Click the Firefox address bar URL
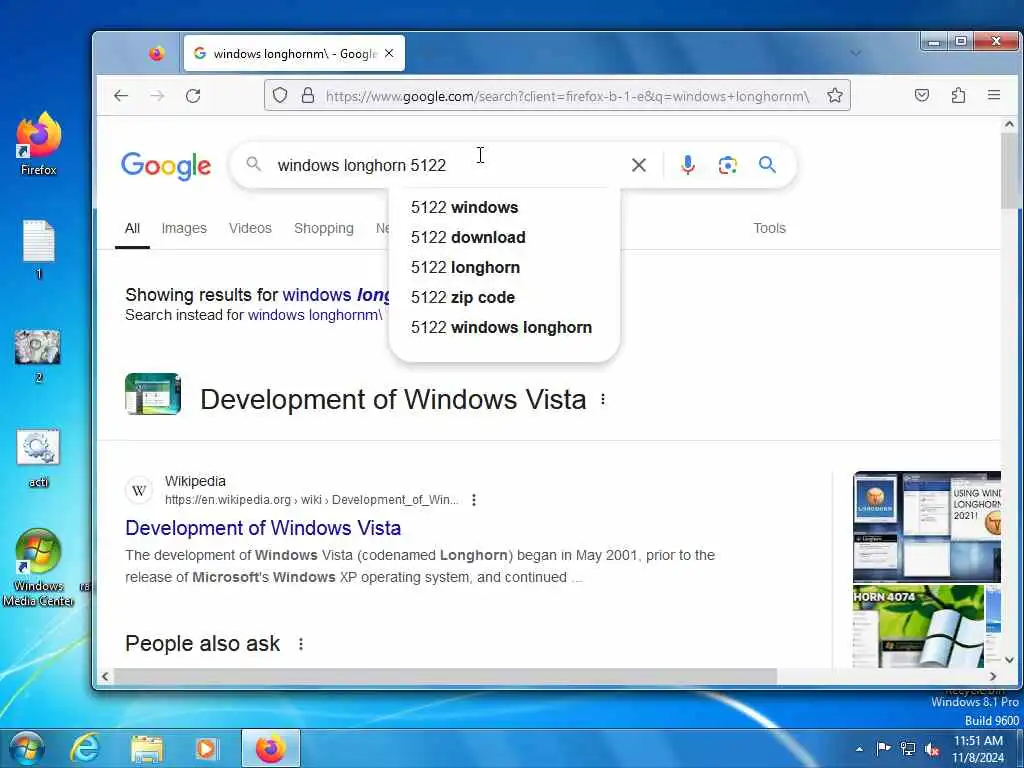The width and height of the screenshot is (1024, 768). pos(567,96)
